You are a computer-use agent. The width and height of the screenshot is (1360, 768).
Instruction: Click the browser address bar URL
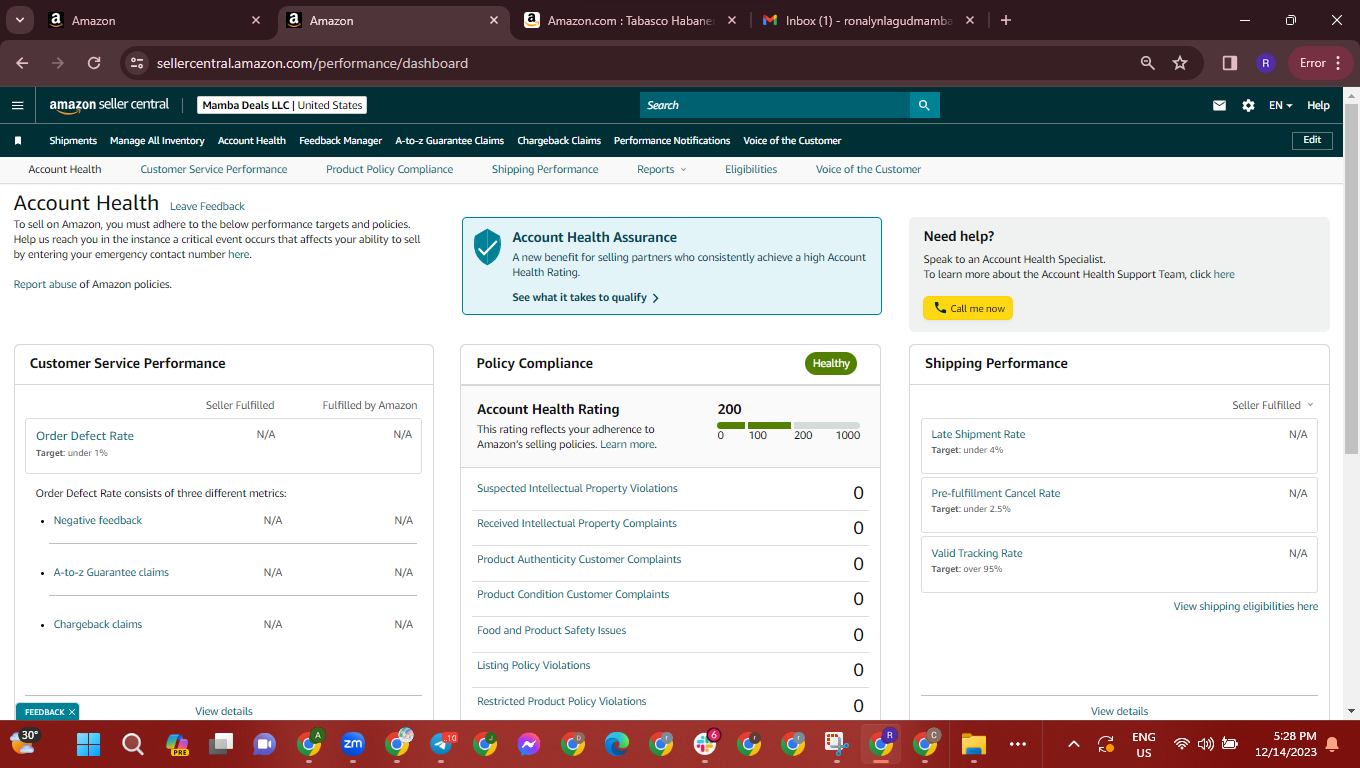coord(312,63)
